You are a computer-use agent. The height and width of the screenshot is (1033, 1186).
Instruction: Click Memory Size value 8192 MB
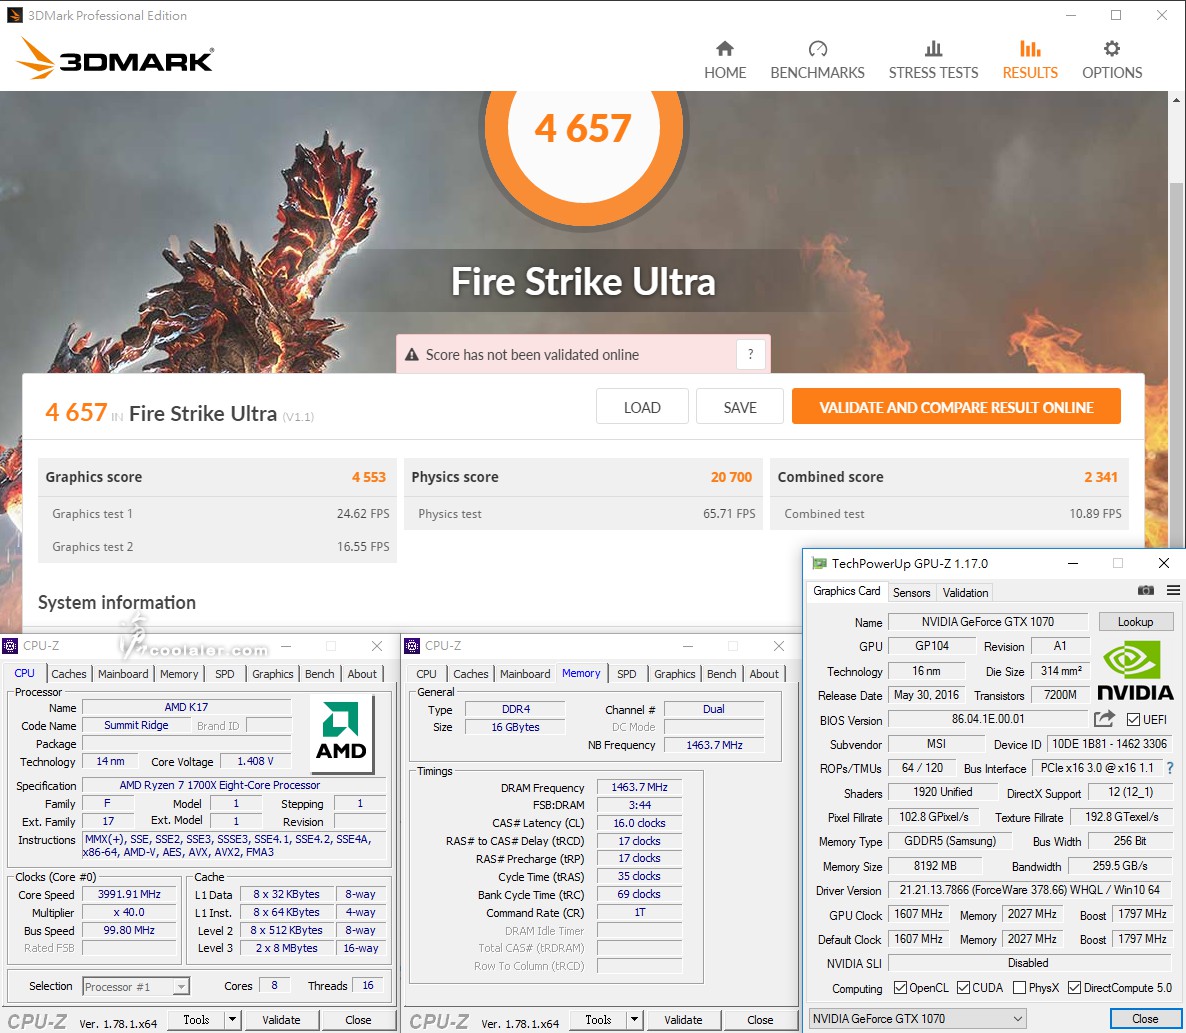pos(935,866)
